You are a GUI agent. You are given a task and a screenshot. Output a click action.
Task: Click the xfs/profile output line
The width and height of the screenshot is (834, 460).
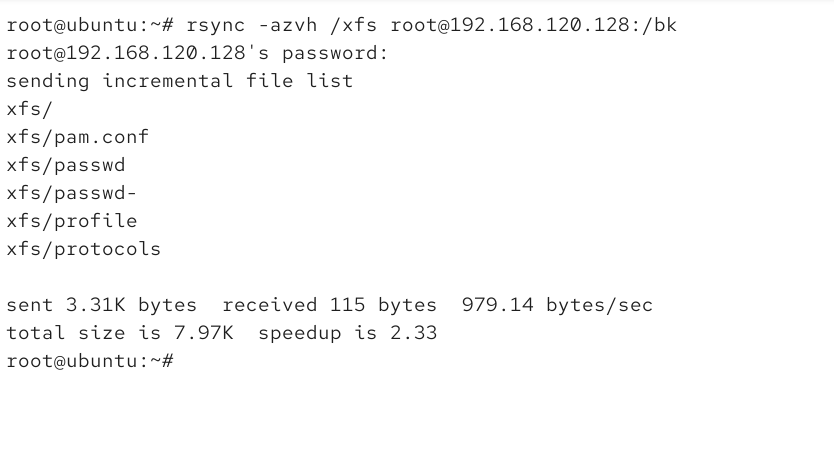coord(72,221)
